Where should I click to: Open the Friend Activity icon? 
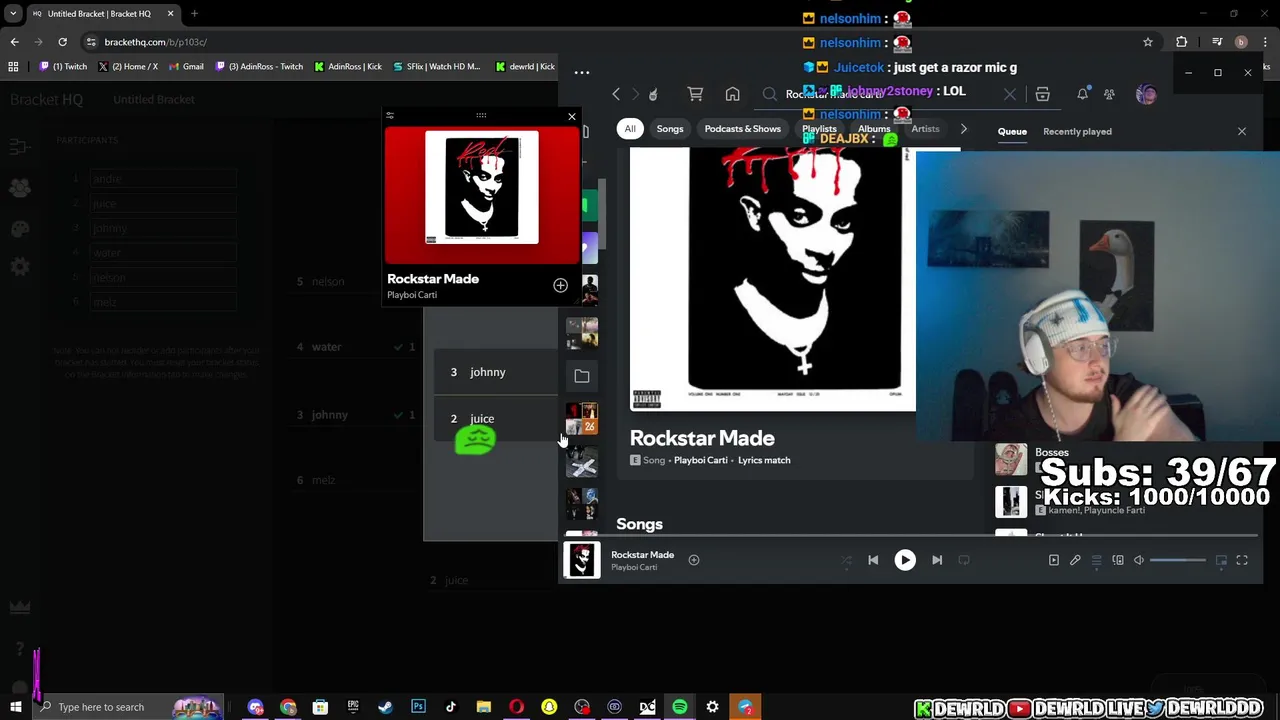pyautogui.click(x=1109, y=94)
